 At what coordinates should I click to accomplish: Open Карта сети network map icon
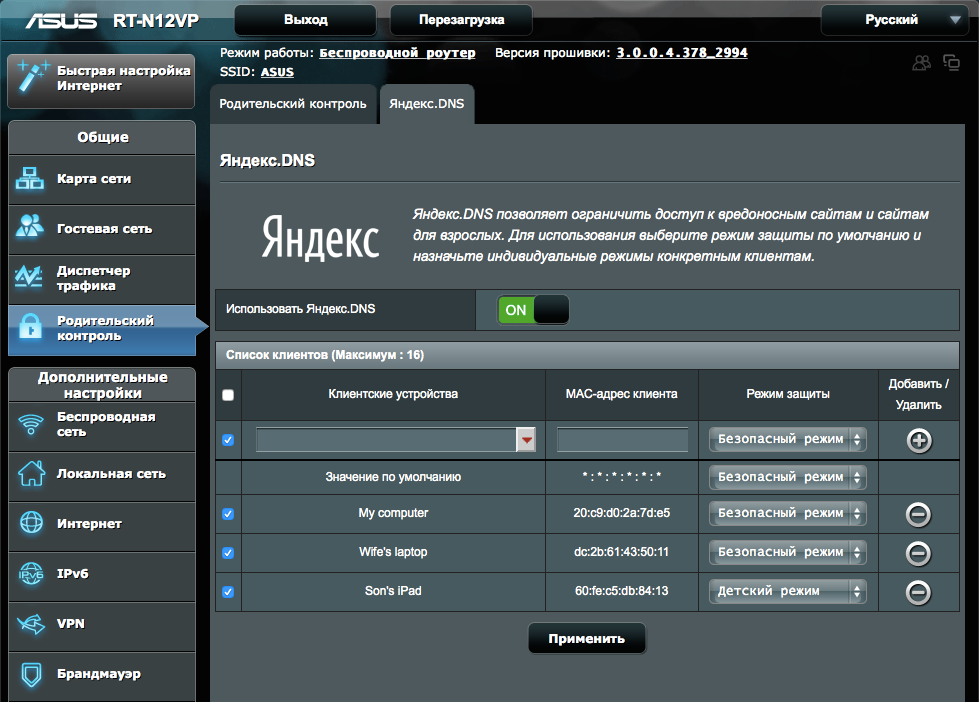[x=29, y=179]
